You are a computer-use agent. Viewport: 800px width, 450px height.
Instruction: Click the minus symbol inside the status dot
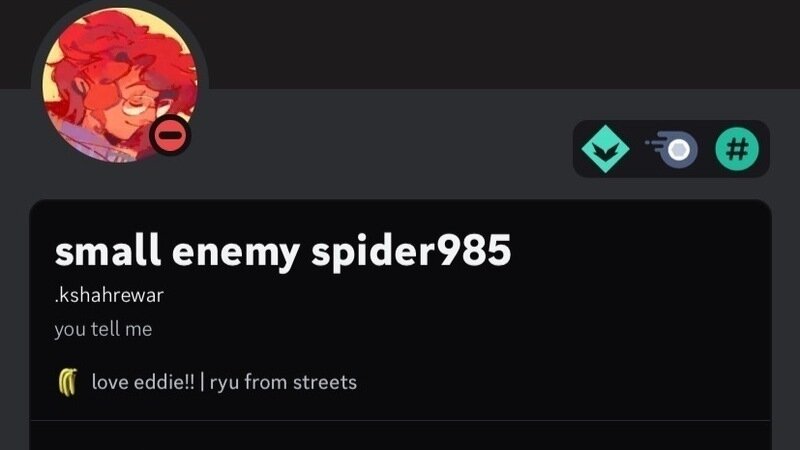170,135
